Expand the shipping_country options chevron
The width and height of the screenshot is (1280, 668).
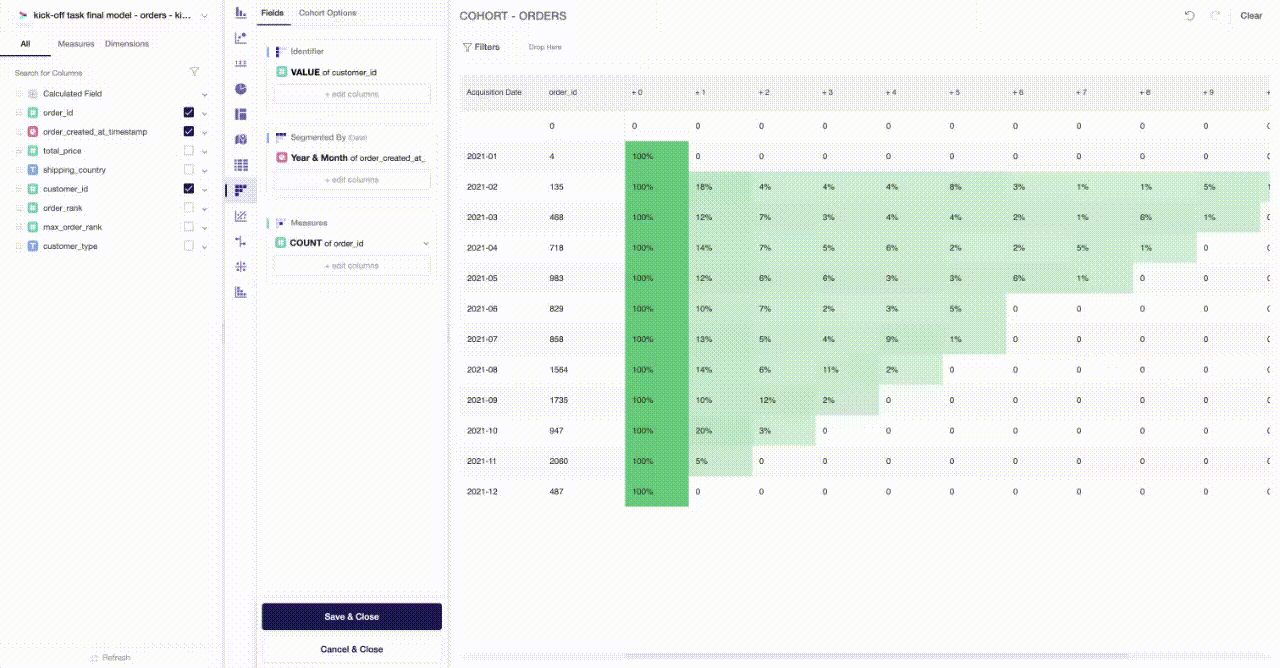204,169
